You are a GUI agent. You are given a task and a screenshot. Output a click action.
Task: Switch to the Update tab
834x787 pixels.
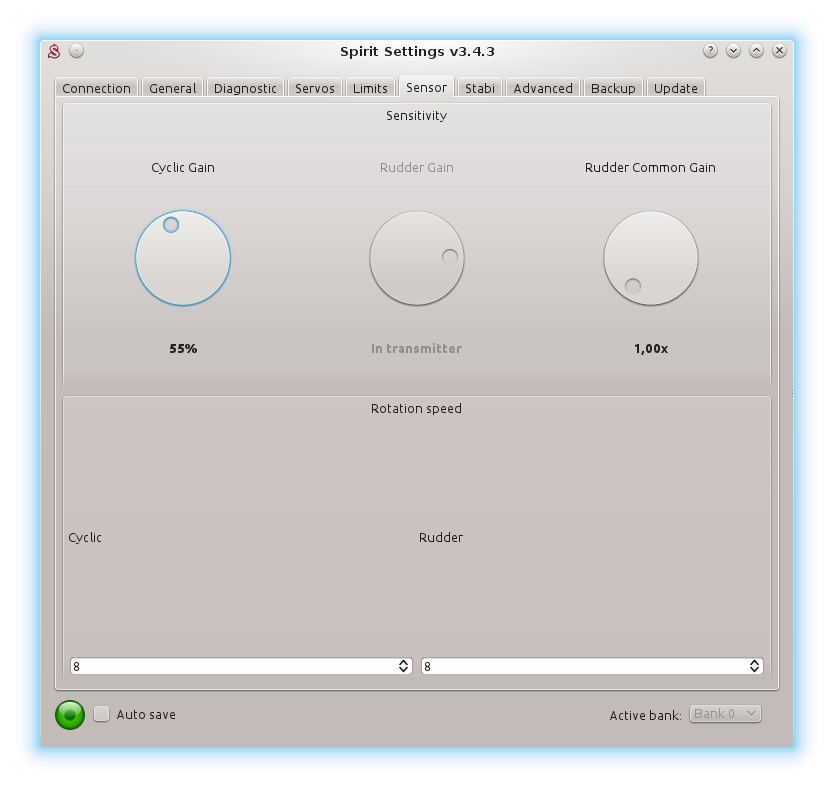[x=676, y=88]
